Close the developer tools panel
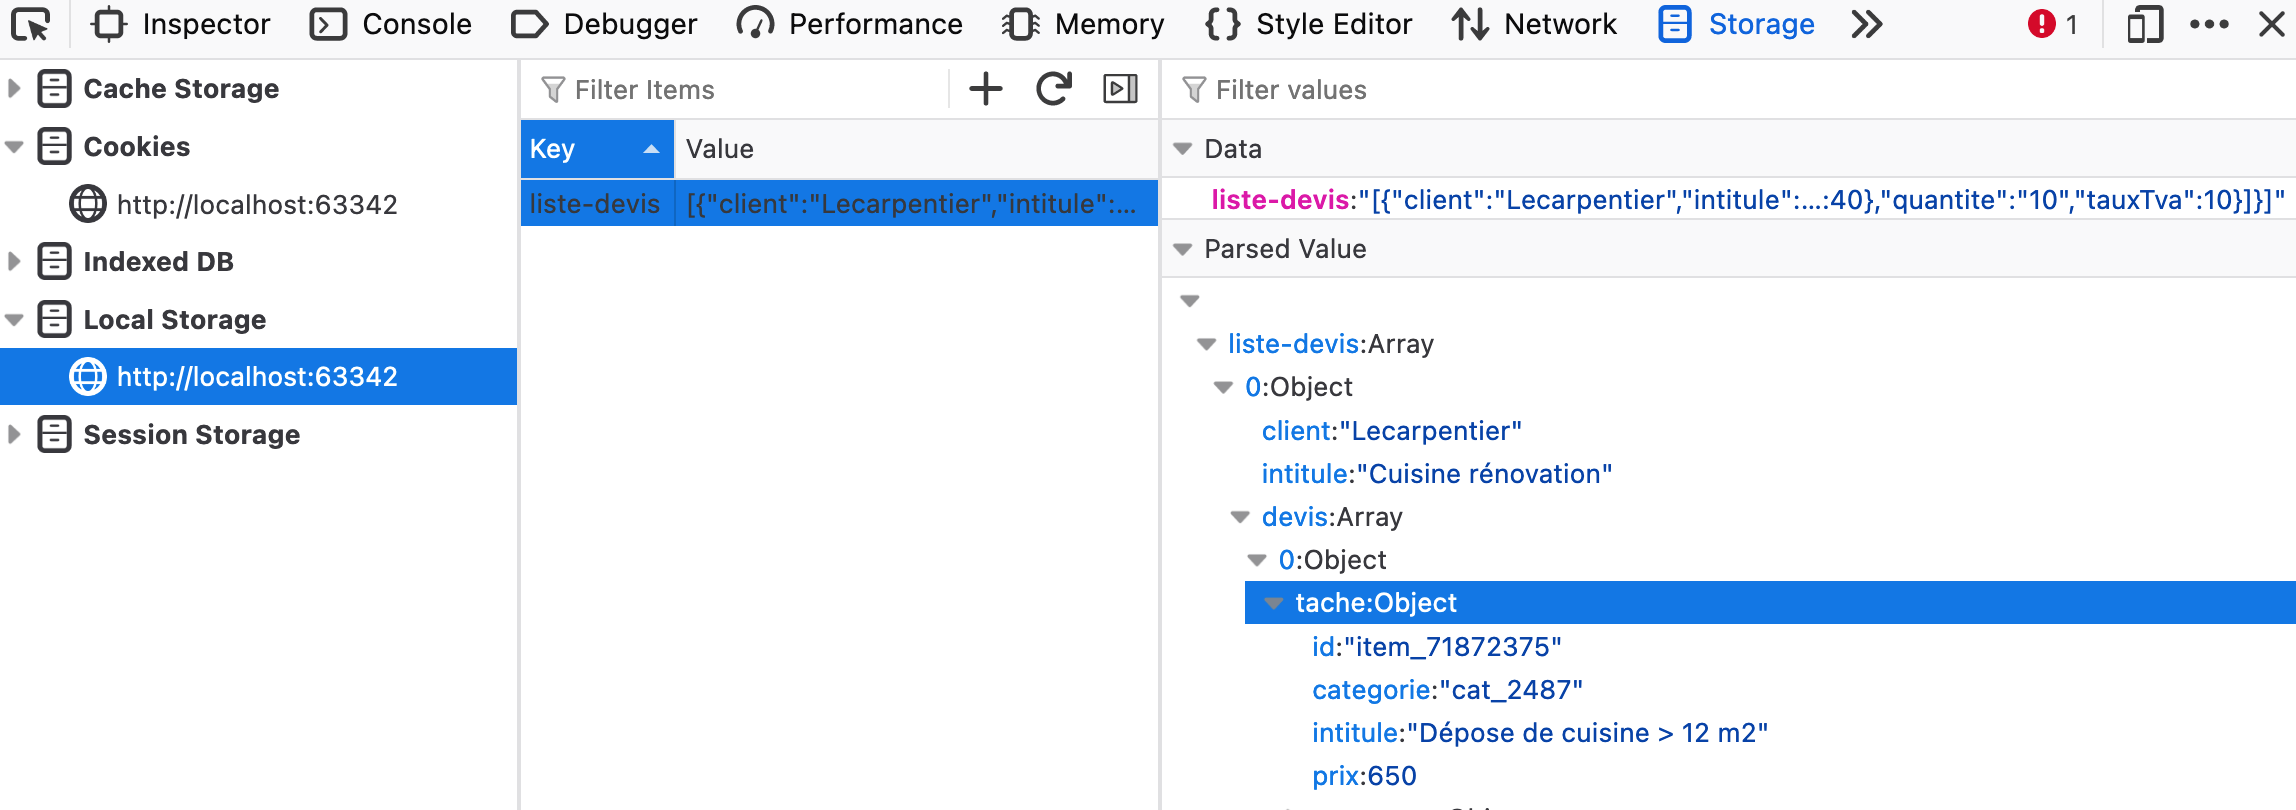The height and width of the screenshot is (810, 2296). click(x=2271, y=24)
